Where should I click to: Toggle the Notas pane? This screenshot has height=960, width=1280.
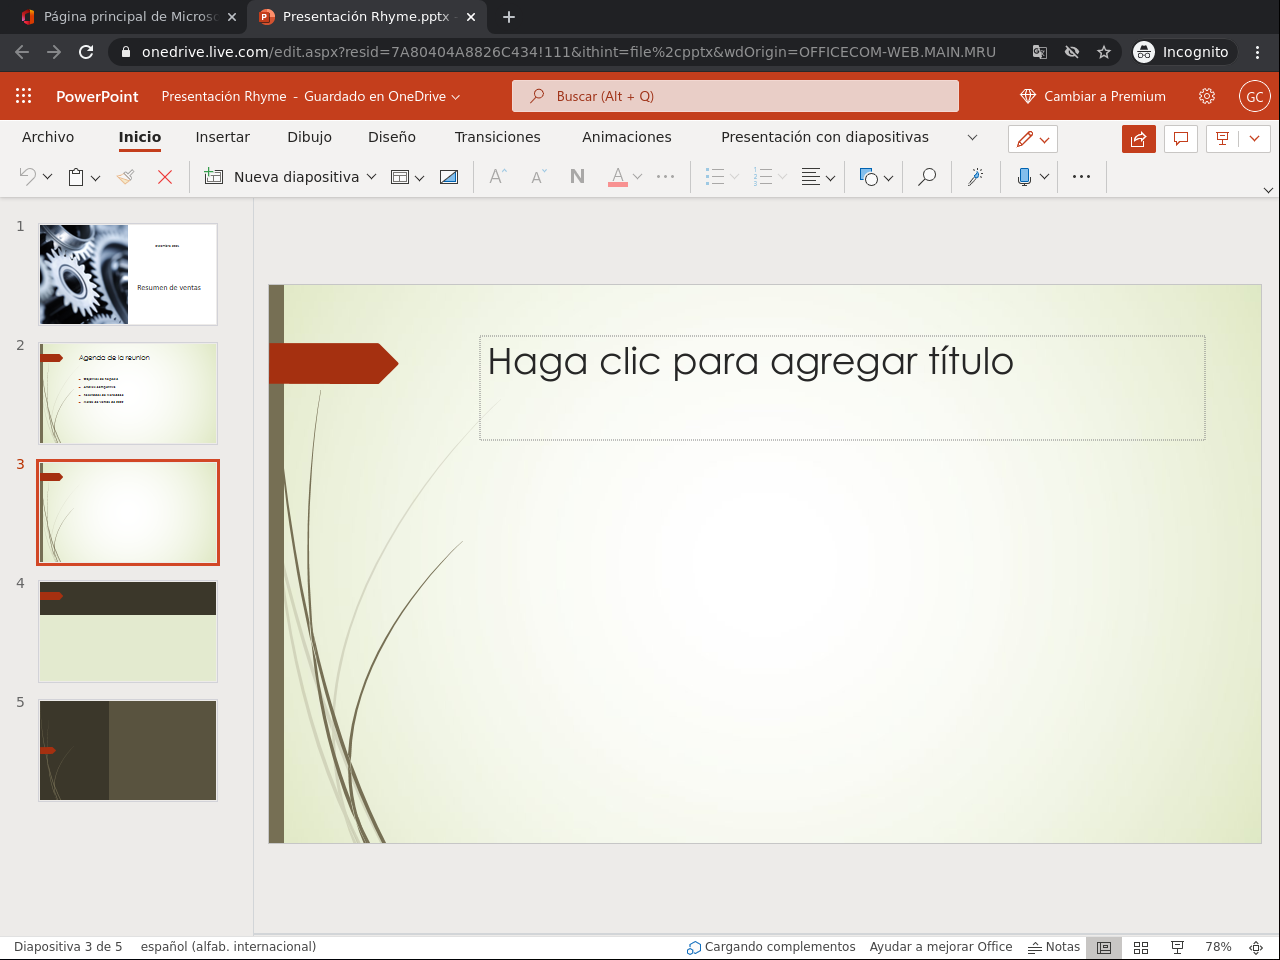pyautogui.click(x=1054, y=947)
